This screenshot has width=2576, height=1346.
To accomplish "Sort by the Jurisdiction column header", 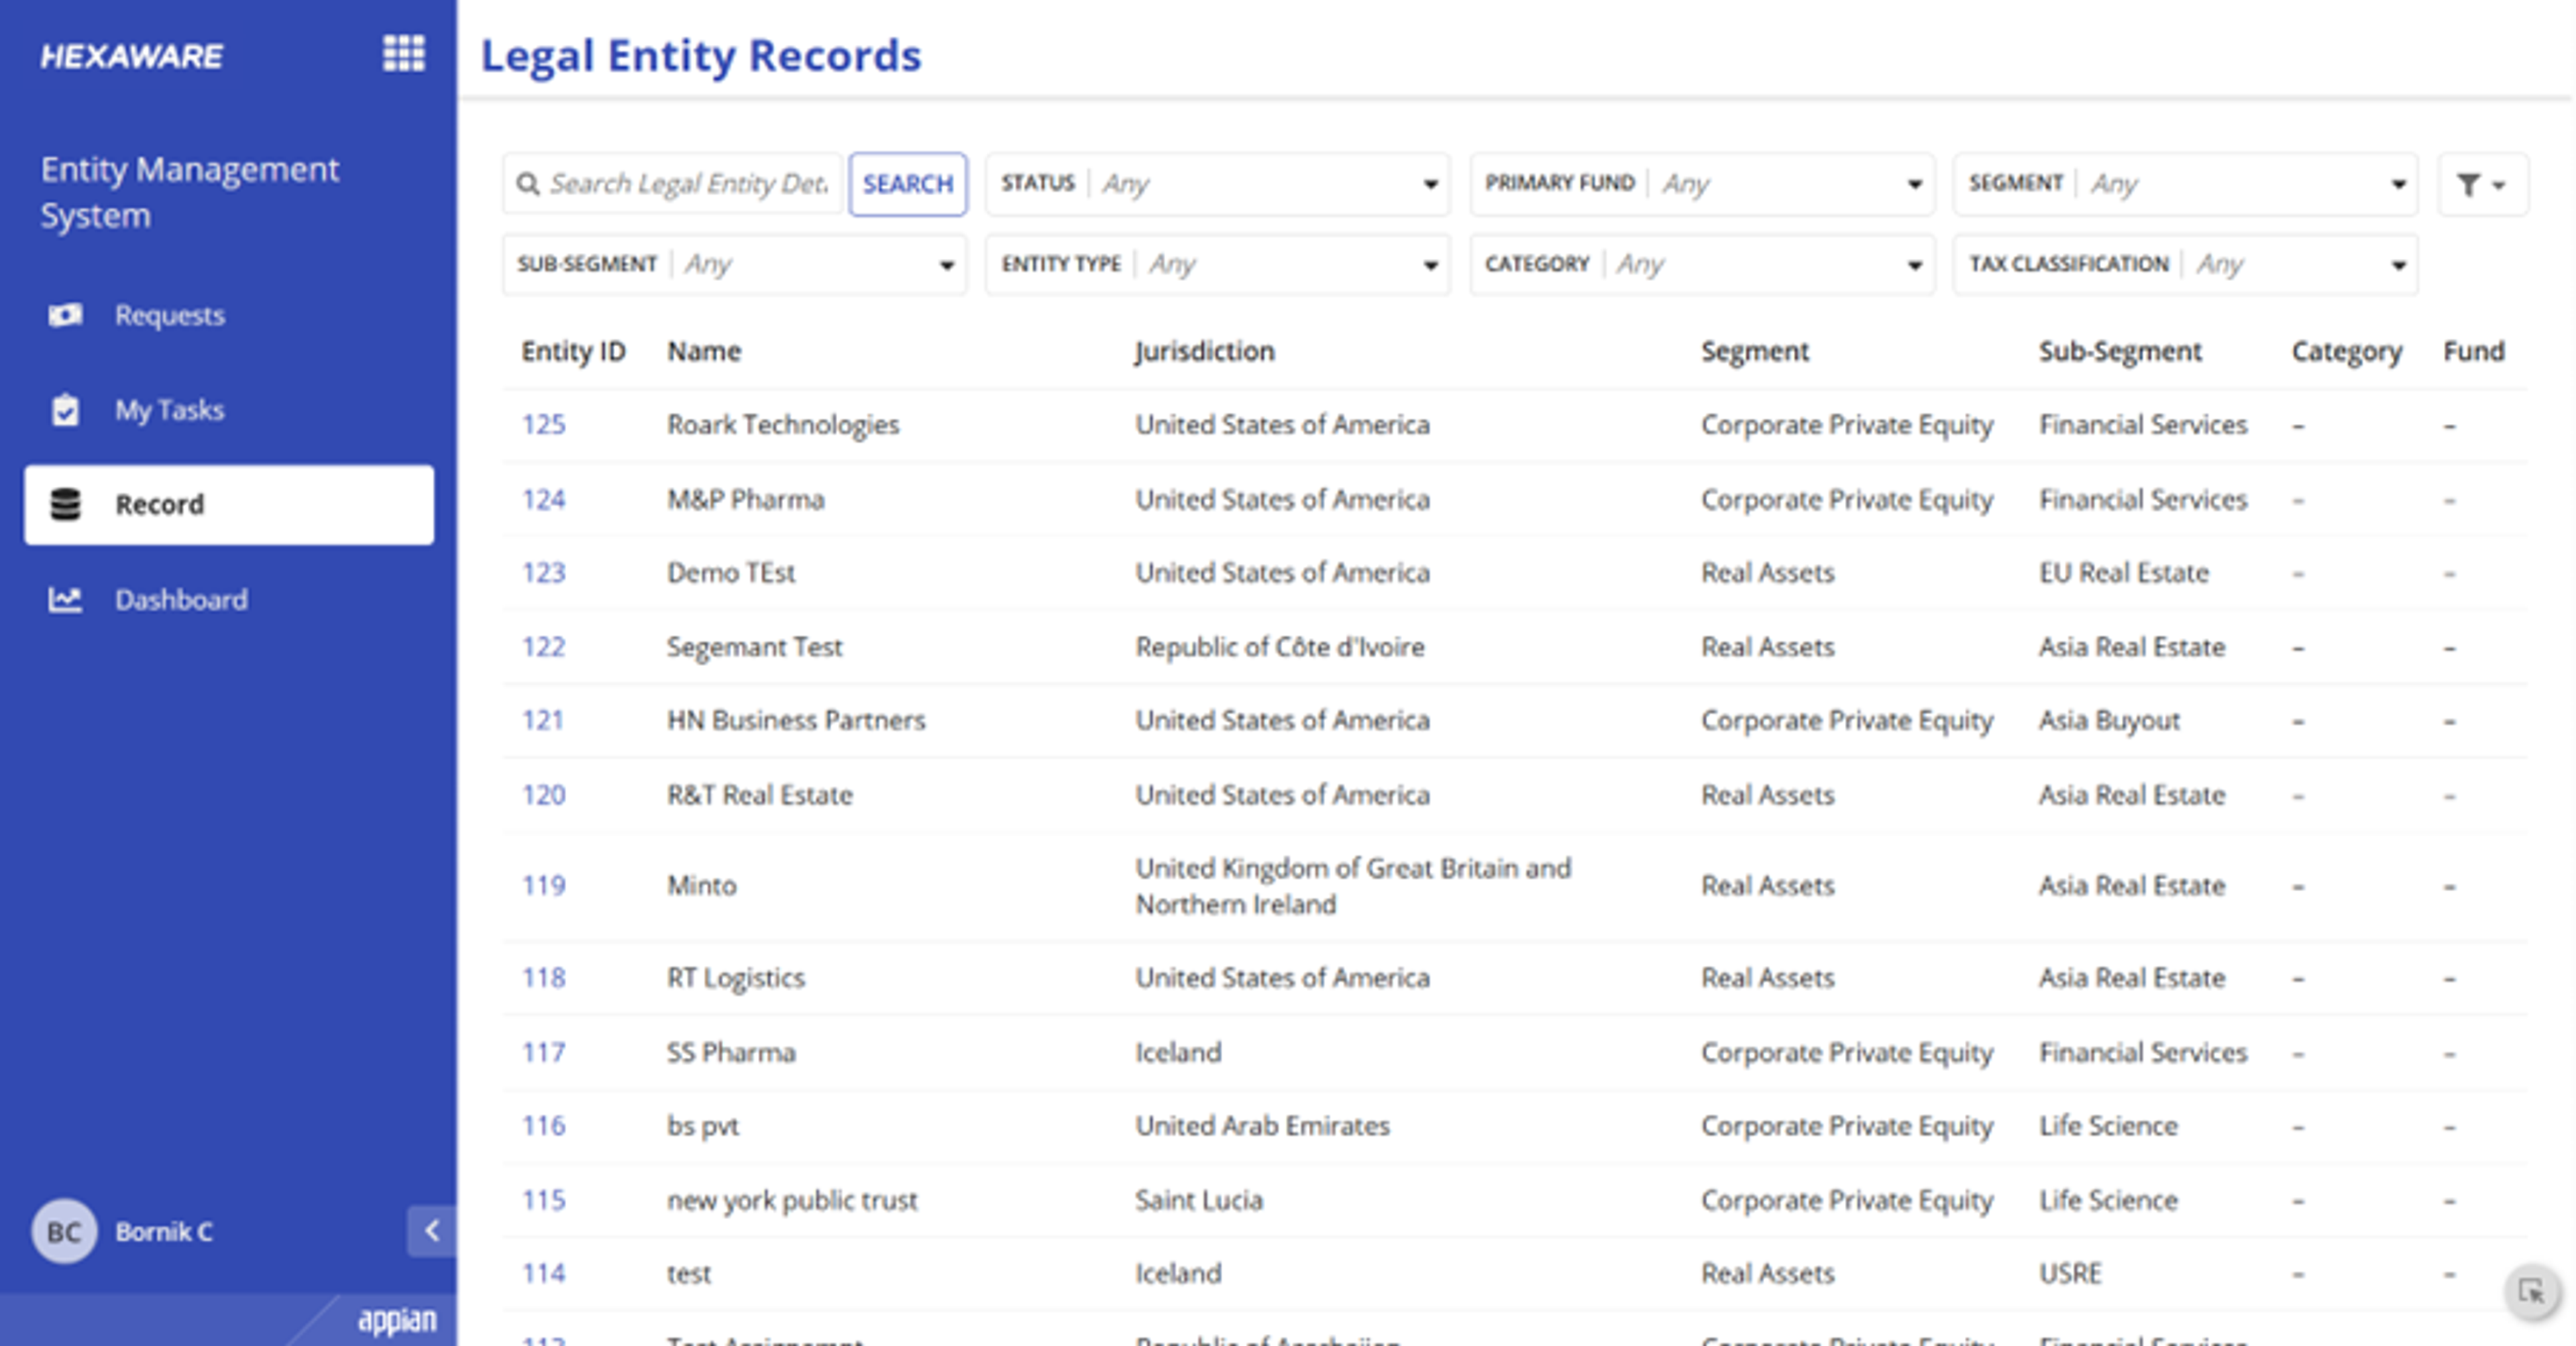I will click(x=1204, y=352).
